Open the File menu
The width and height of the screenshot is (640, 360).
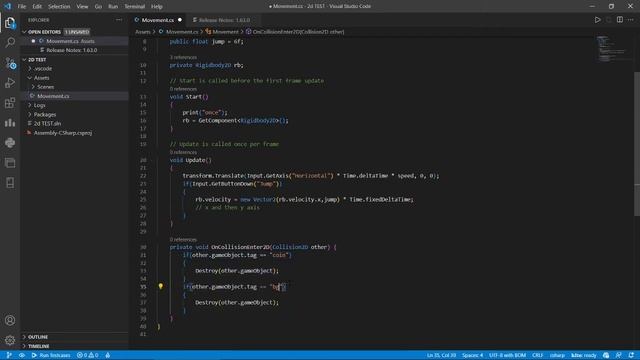click(22, 6)
